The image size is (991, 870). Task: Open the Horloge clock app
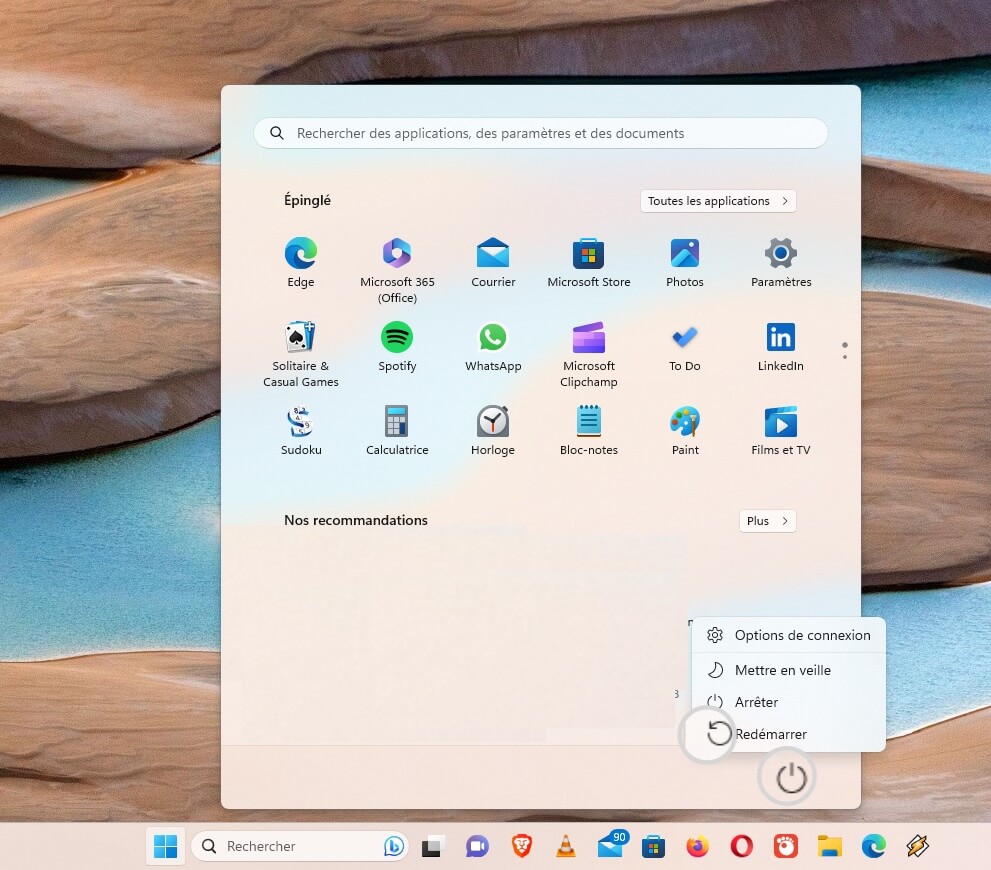point(493,431)
